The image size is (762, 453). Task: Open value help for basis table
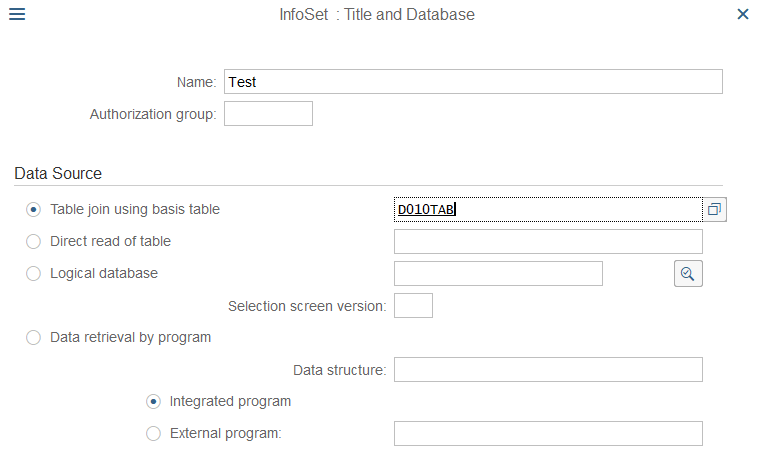coord(714,209)
